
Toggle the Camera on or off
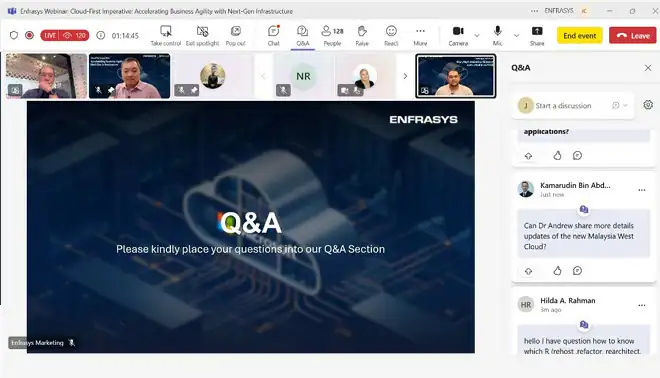pos(458,36)
